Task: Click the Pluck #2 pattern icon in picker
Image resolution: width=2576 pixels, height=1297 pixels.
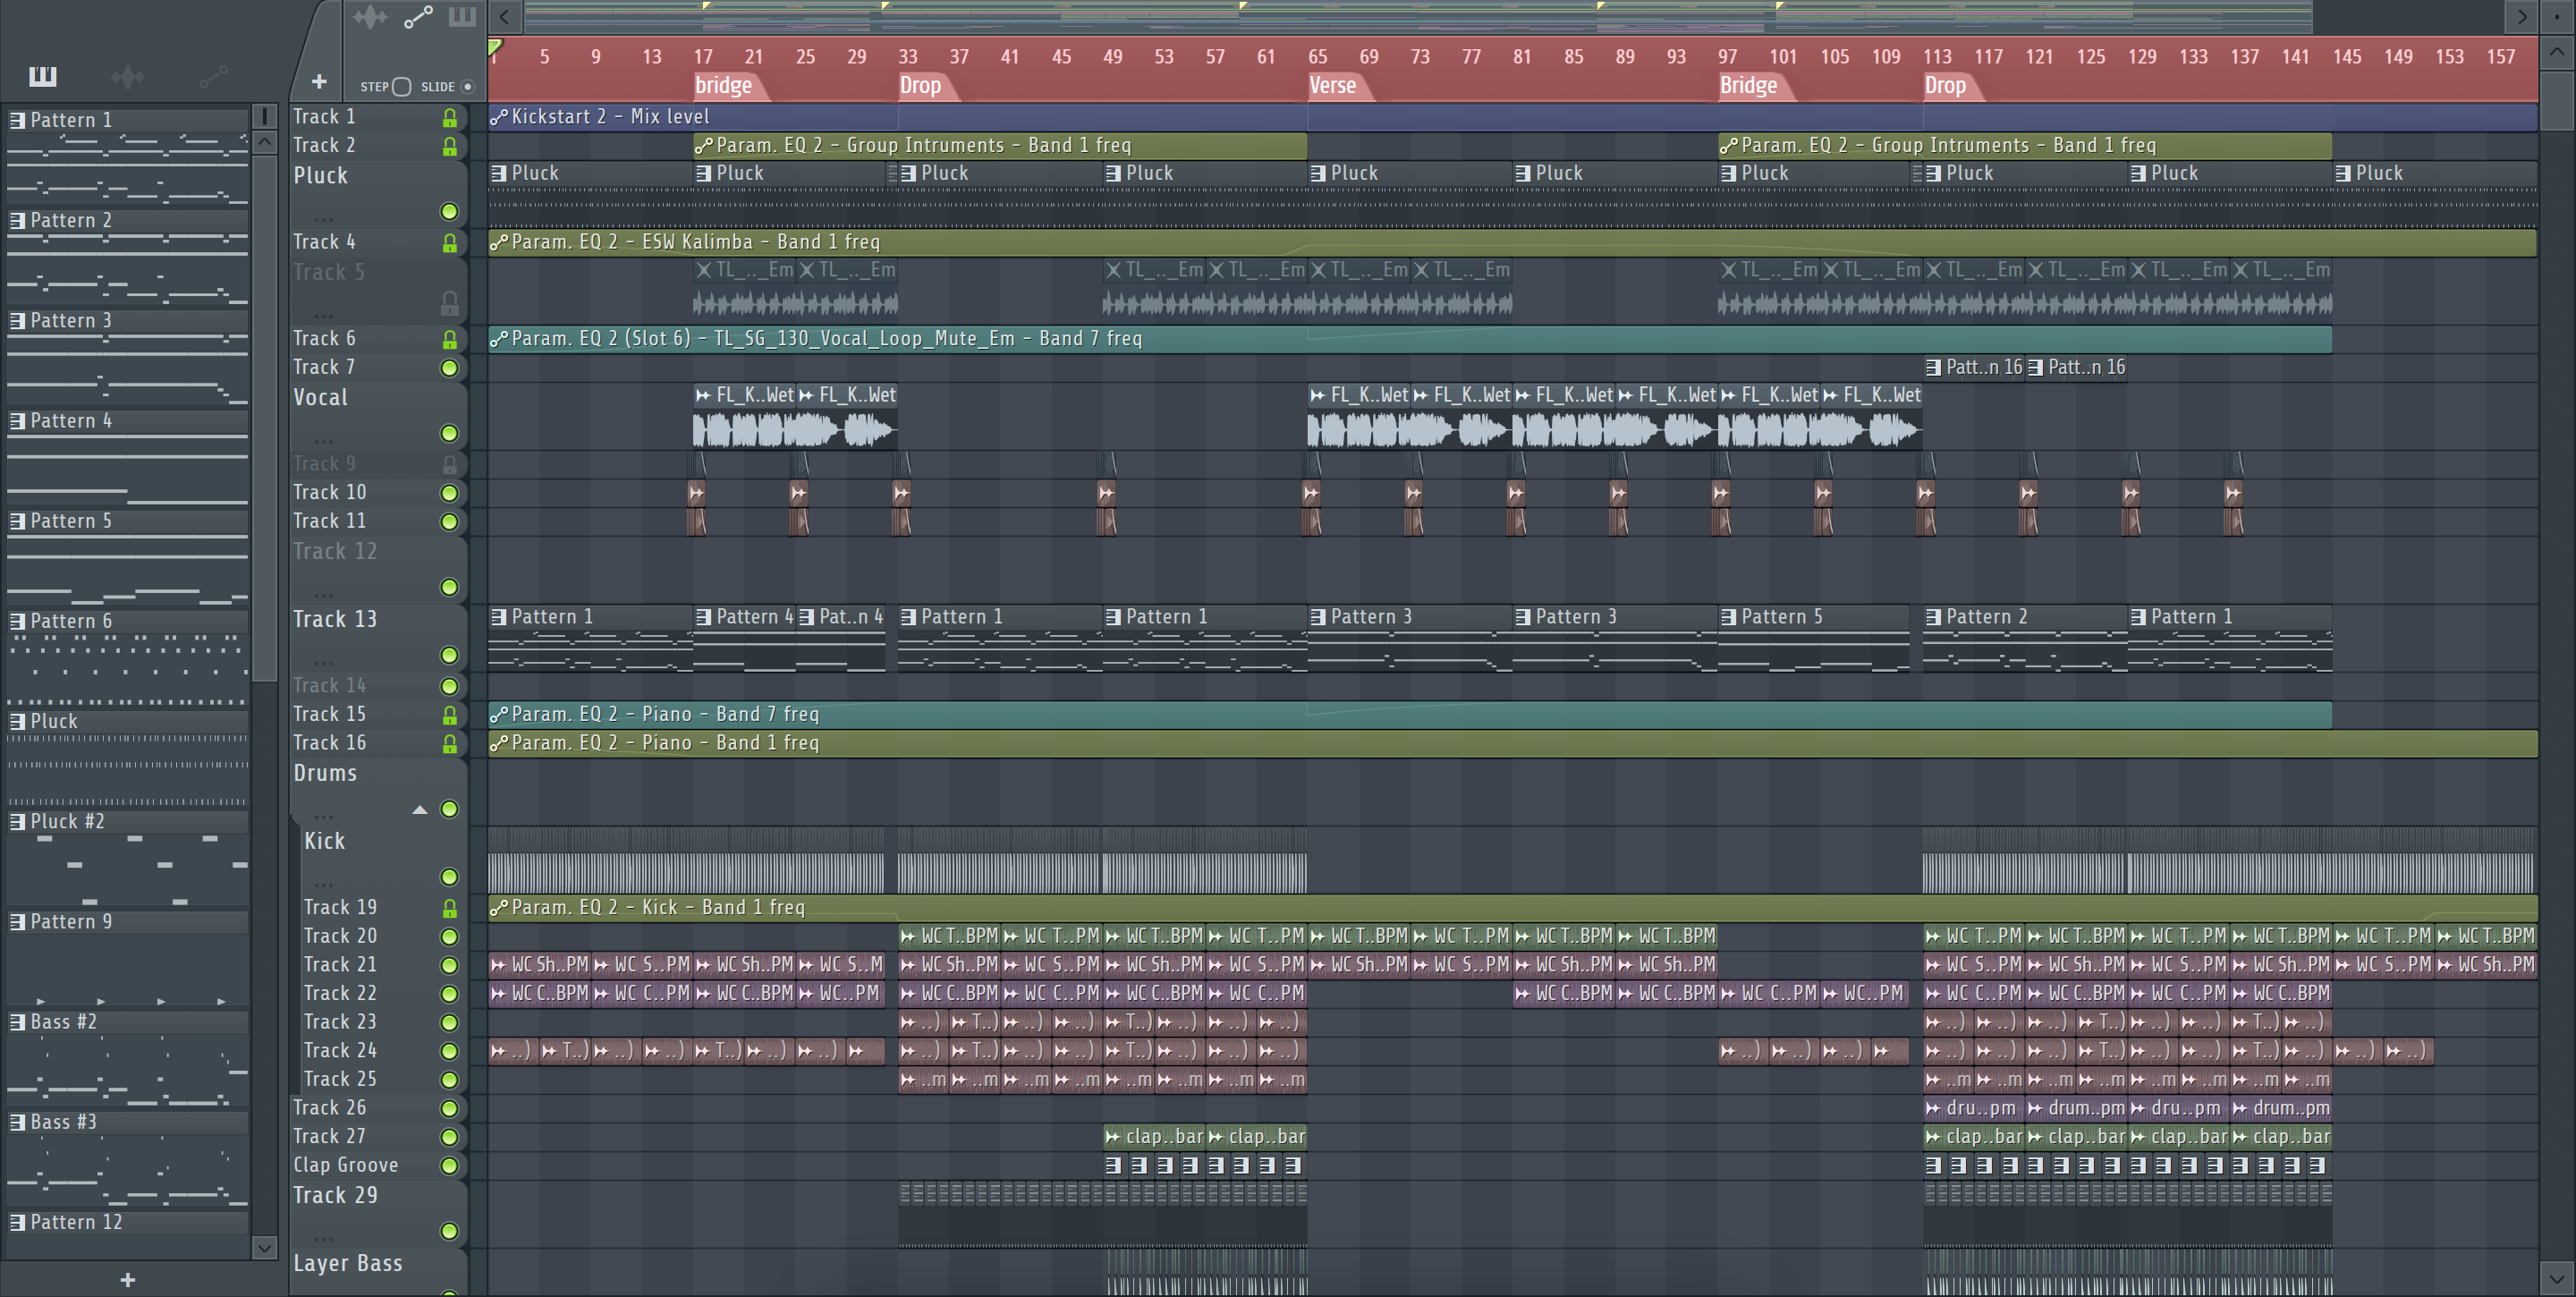Action: coord(17,822)
